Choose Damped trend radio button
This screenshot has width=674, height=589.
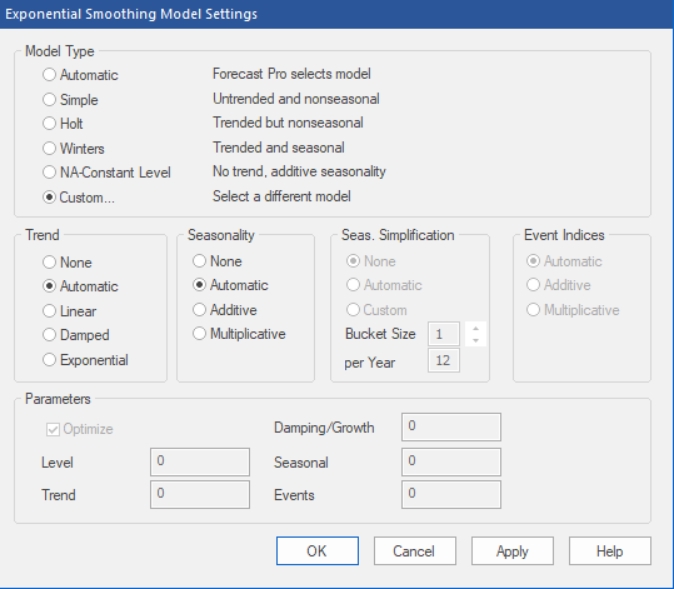pyautogui.click(x=50, y=335)
